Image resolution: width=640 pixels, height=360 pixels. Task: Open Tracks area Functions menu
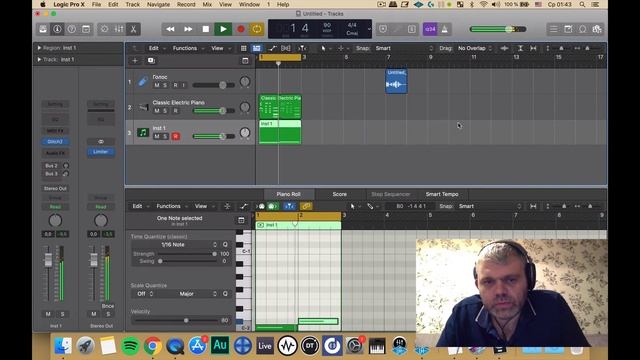(x=184, y=48)
